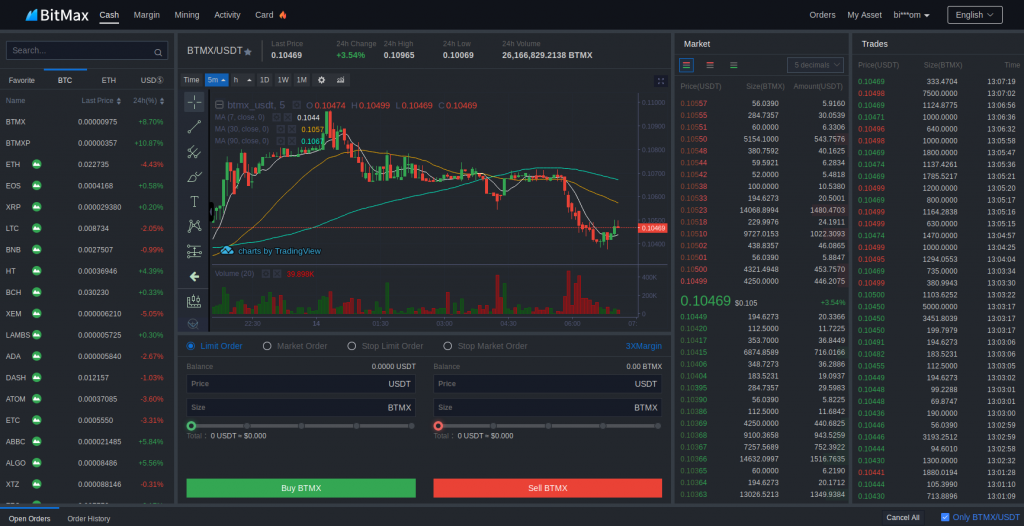The height and width of the screenshot is (526, 1024).
Task: Open Volume indicator format settings
Action: pyautogui.click(x=266, y=273)
